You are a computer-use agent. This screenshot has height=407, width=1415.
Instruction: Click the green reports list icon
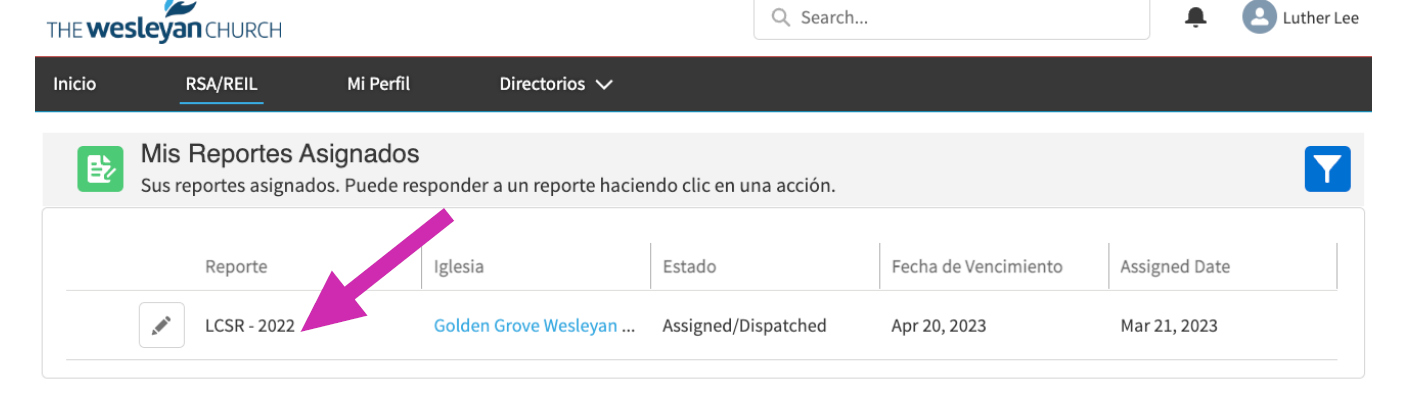101,169
